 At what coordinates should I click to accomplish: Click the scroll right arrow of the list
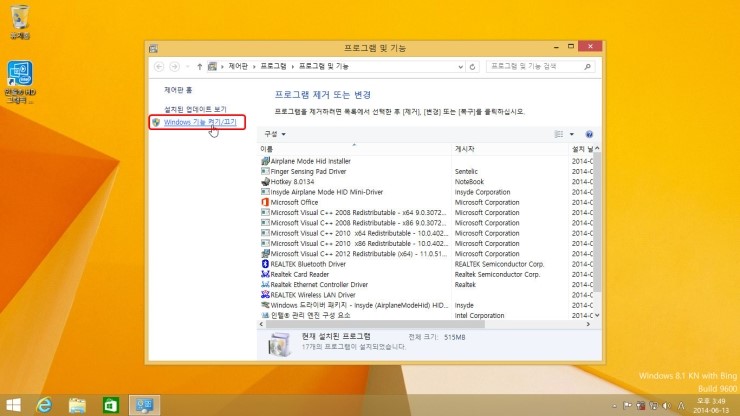coord(588,324)
